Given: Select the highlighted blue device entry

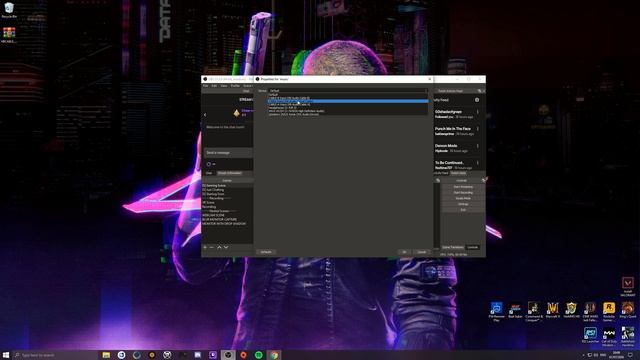Looking at the screenshot, I should click(x=348, y=101).
